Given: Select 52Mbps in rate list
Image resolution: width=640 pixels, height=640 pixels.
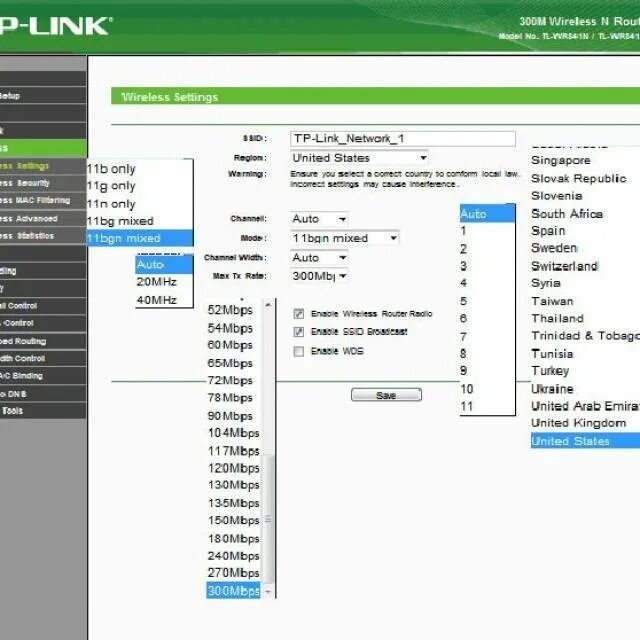Looking at the screenshot, I should [x=233, y=310].
